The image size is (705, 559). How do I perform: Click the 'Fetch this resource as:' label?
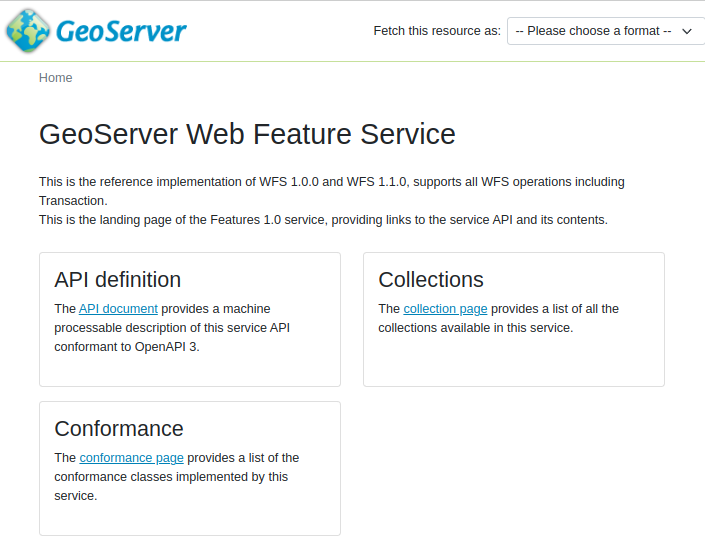pyautogui.click(x=437, y=31)
